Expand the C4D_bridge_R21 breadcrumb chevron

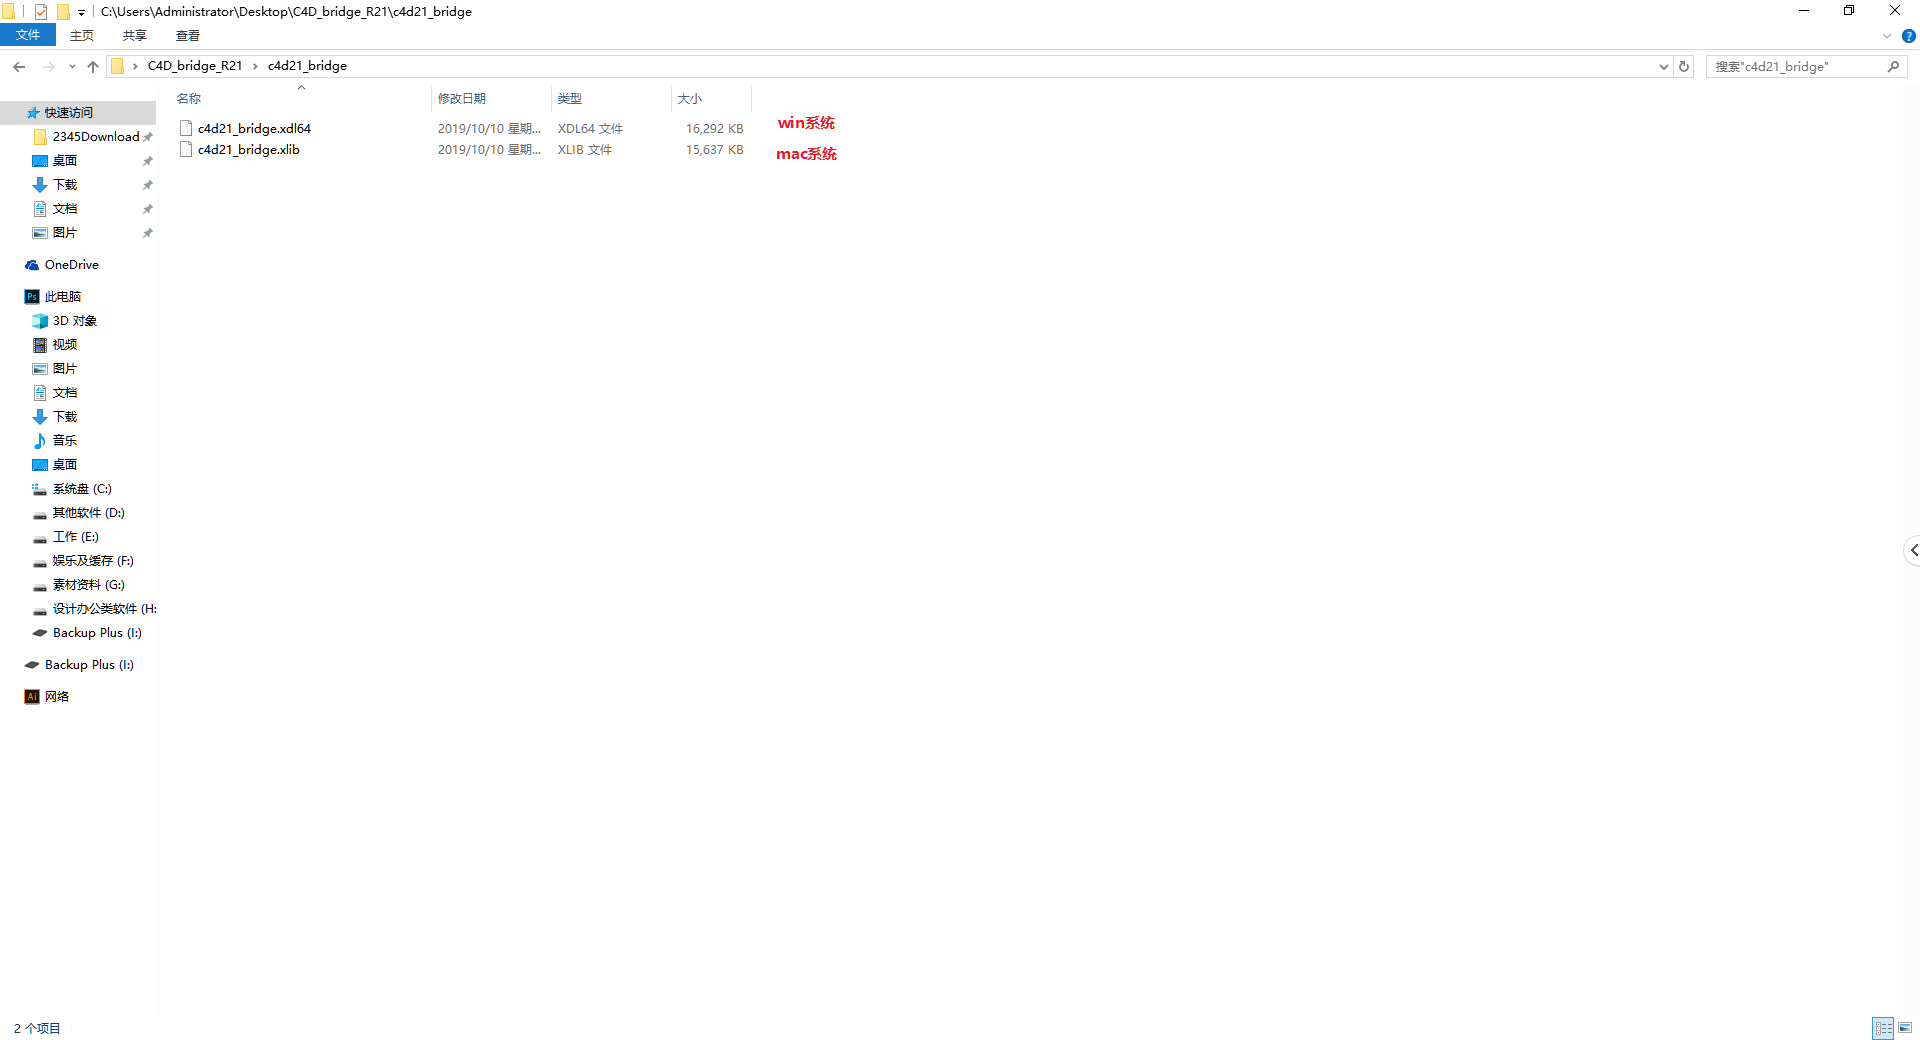[x=255, y=66]
